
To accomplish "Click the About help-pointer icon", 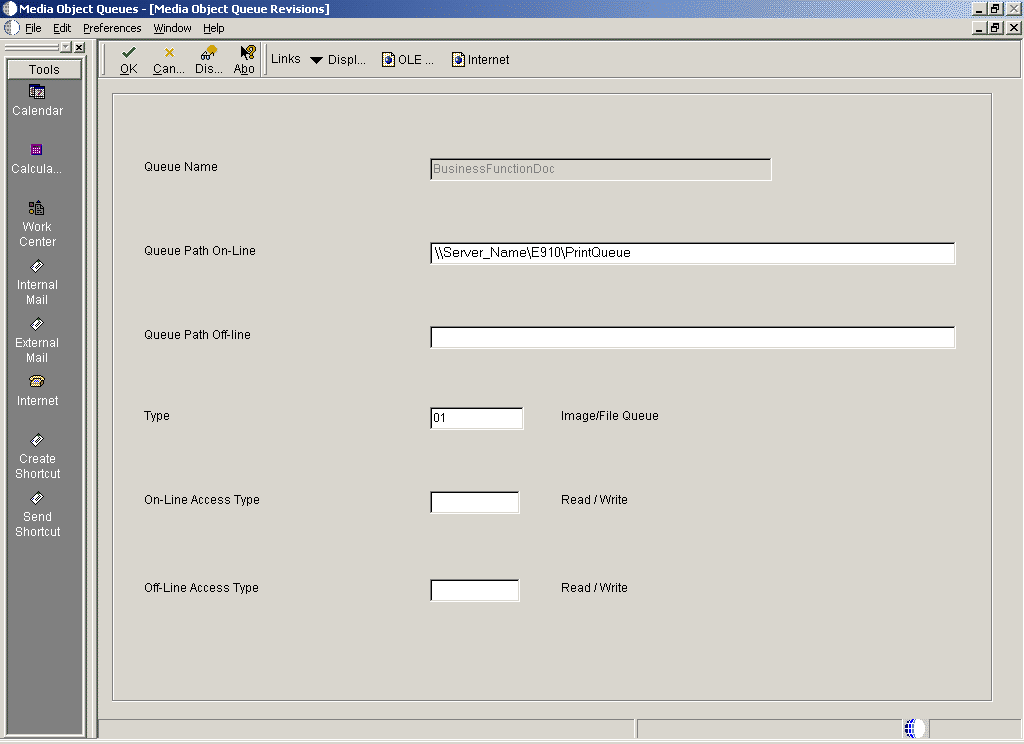I will 248,52.
